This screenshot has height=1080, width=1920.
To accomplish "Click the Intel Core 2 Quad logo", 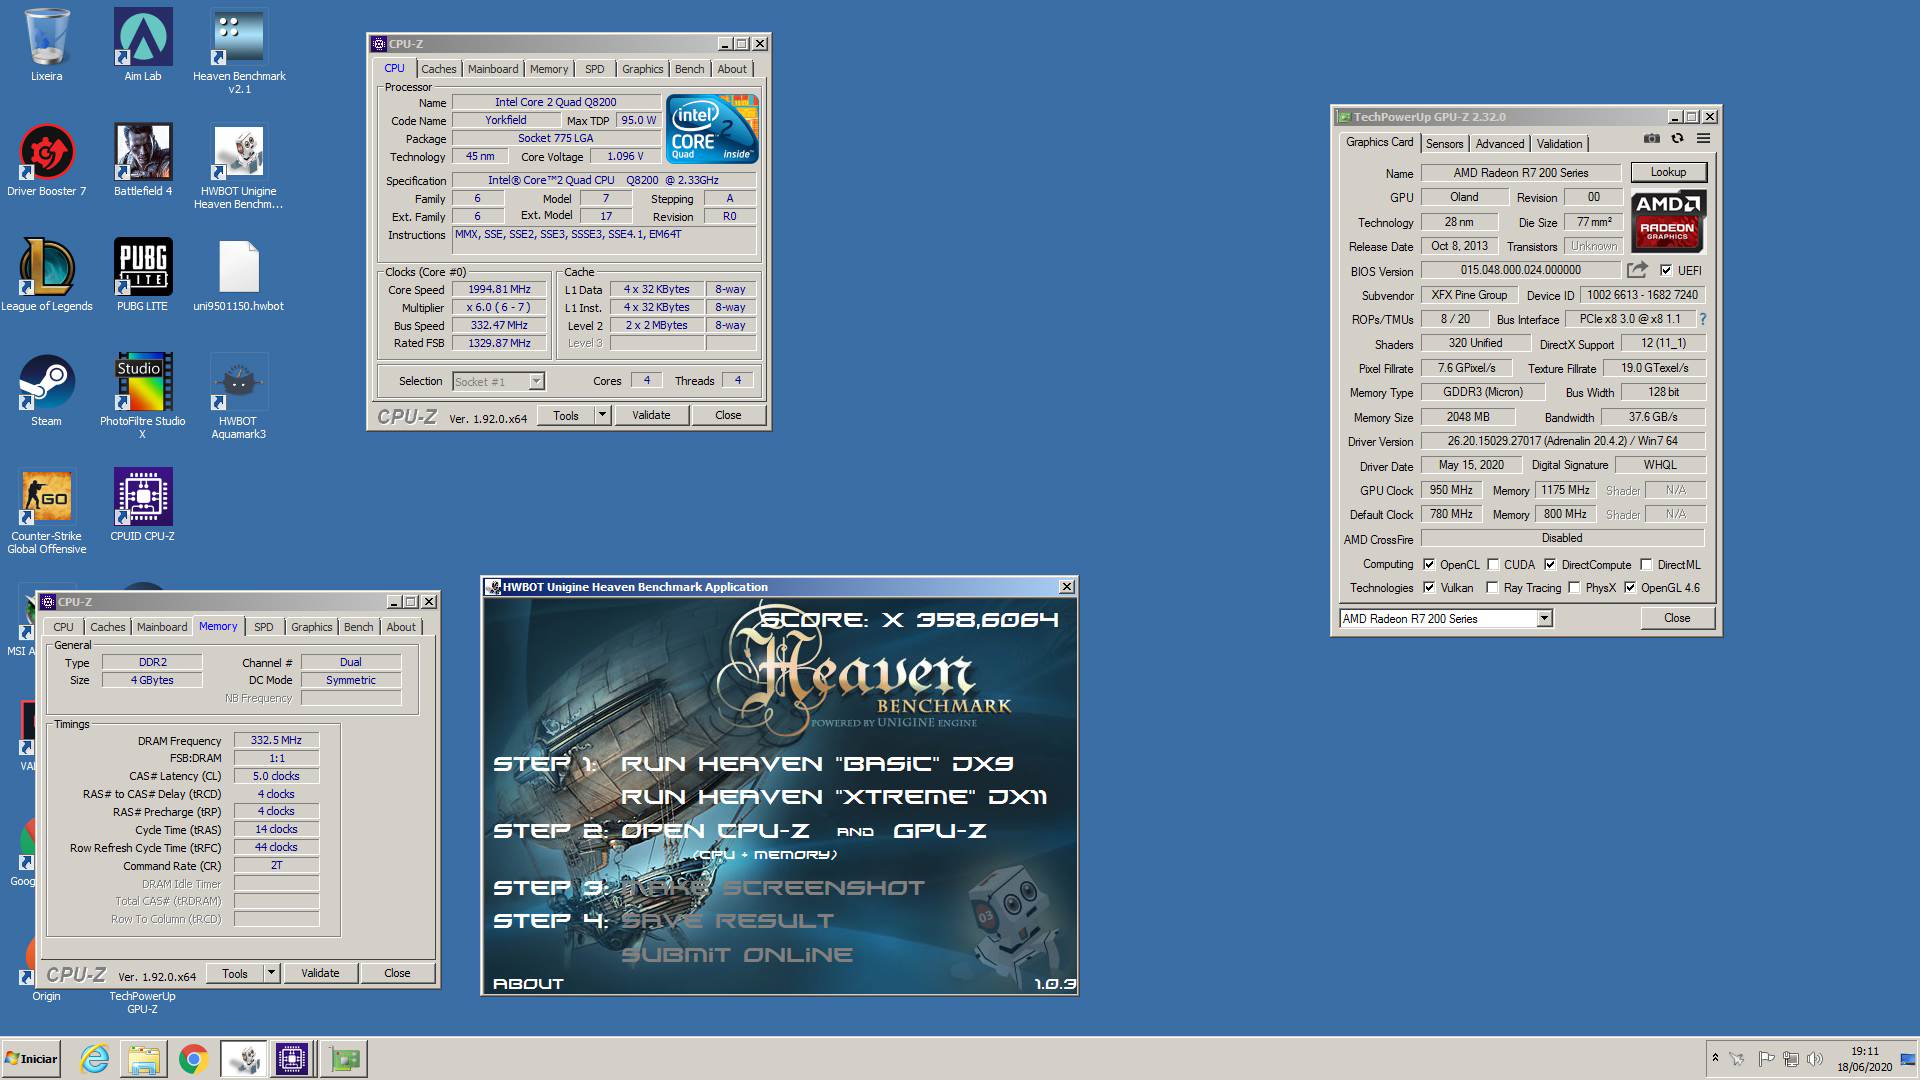I will pyautogui.click(x=712, y=129).
